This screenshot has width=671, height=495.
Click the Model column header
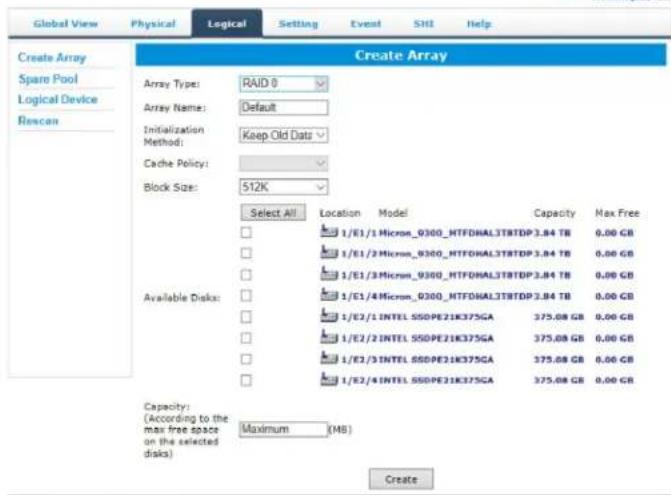[393, 213]
